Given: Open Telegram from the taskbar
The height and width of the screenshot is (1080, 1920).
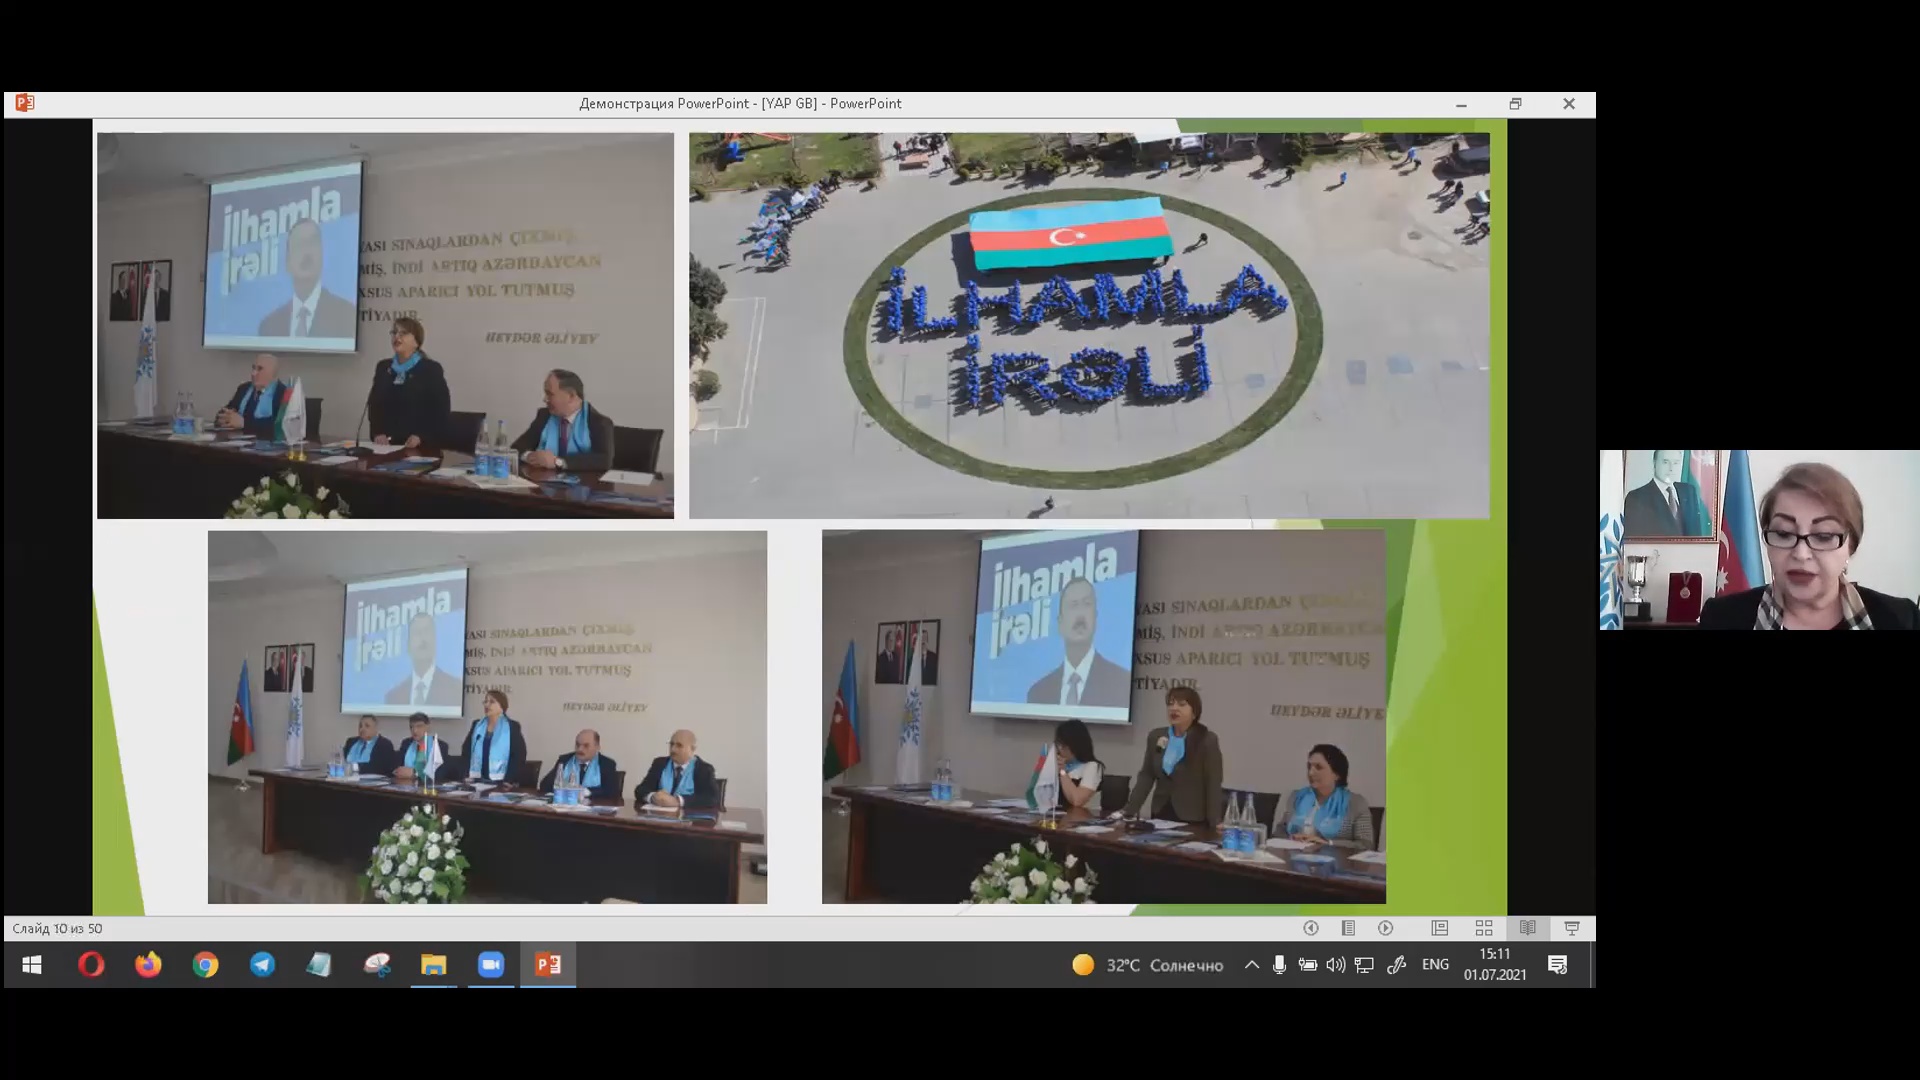Looking at the screenshot, I should (x=262, y=965).
